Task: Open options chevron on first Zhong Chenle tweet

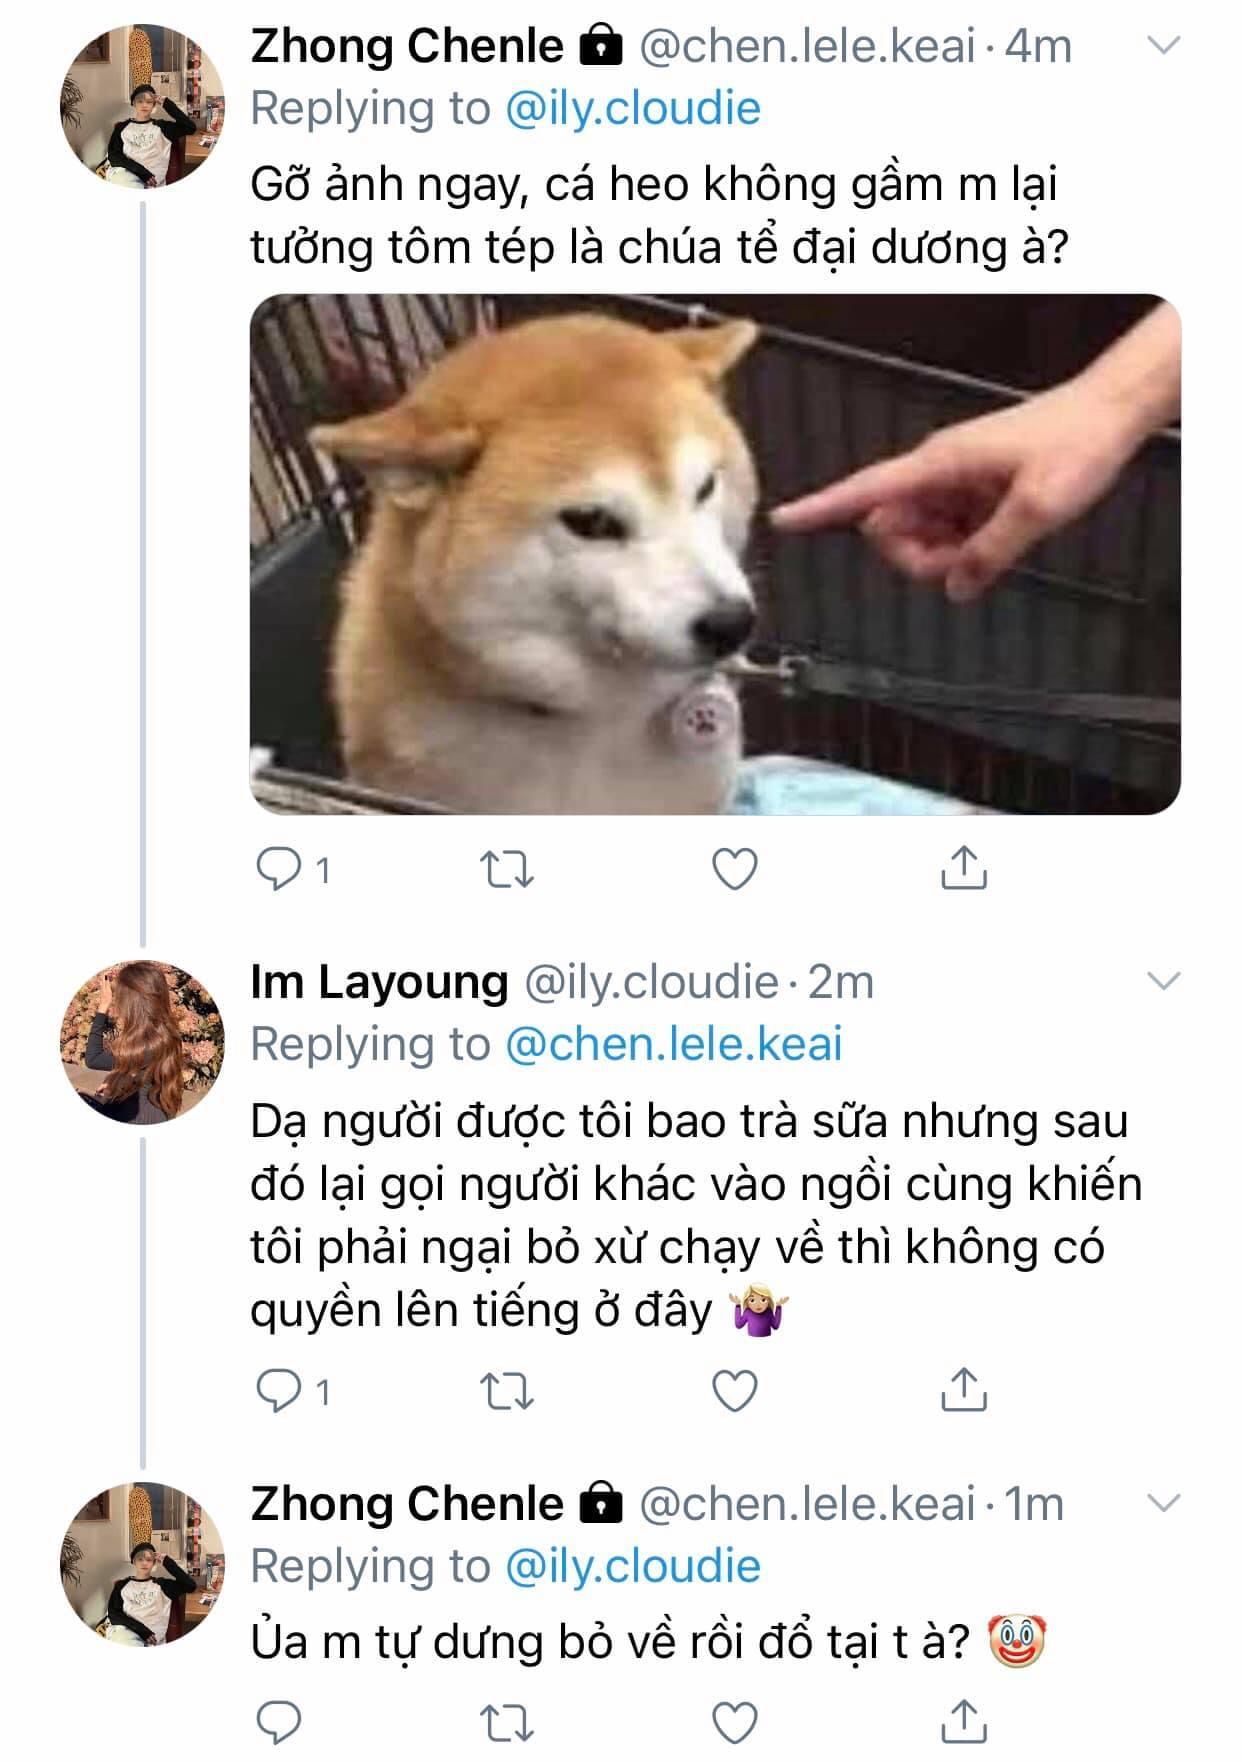Action: click(x=1163, y=46)
